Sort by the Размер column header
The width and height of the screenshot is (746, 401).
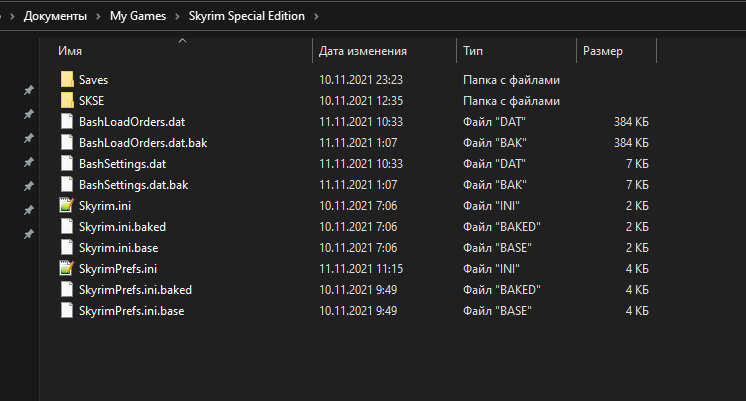tap(603, 50)
